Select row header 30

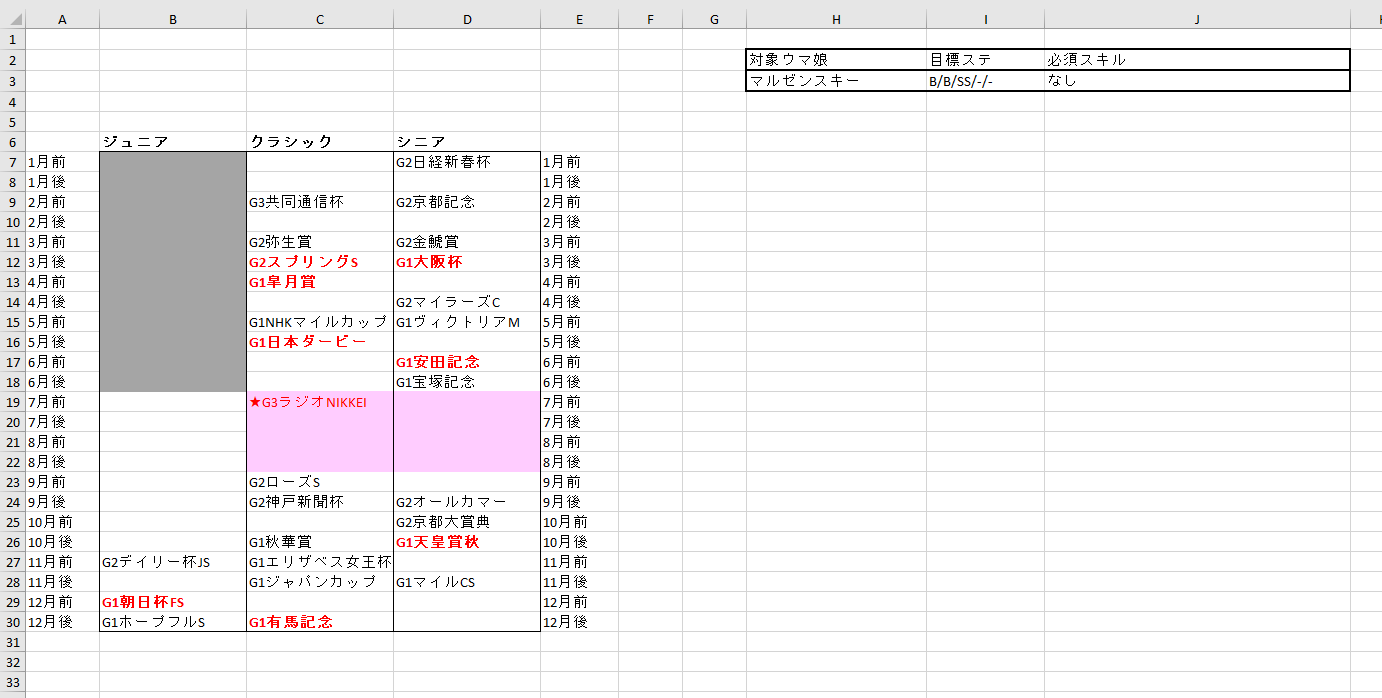(x=12, y=622)
